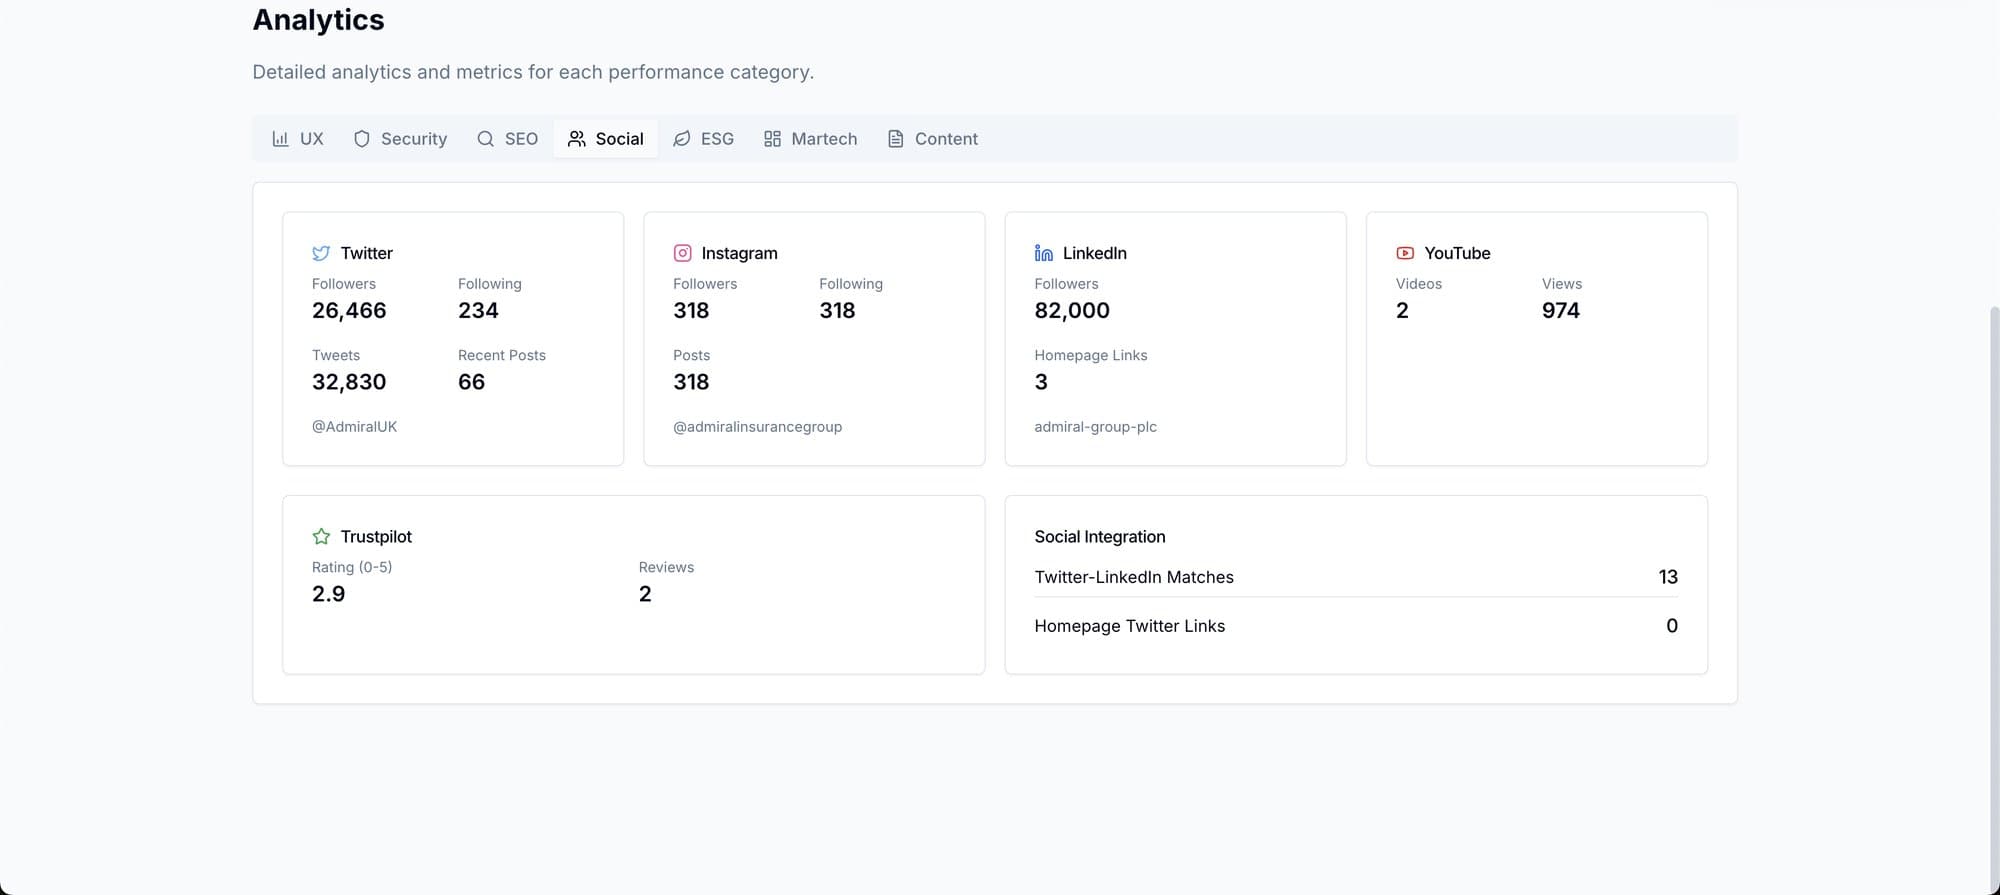
Task: Click the UX bar chart icon
Action: [280, 139]
